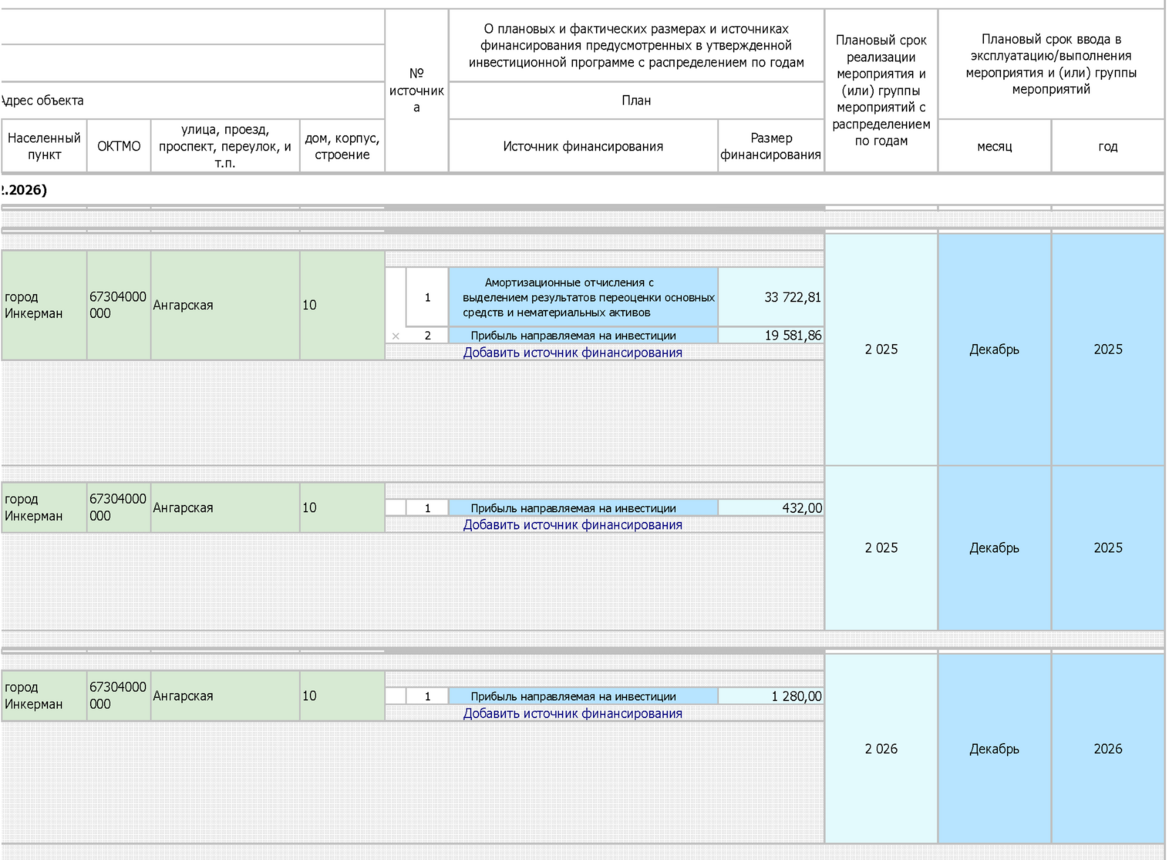This screenshot has width=1169, height=860.
Task: Click 'Добавить источник финансирования' link below 19 581,86
Action: pyautogui.click(x=573, y=352)
